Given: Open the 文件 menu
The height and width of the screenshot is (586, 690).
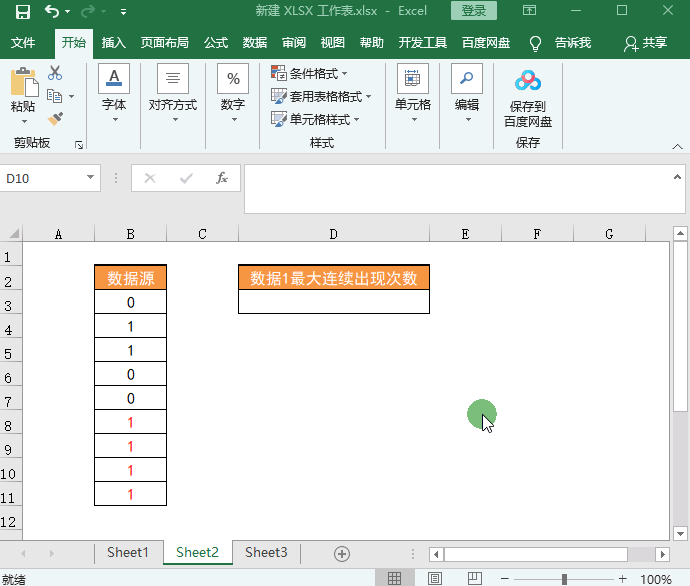Looking at the screenshot, I should coord(23,43).
